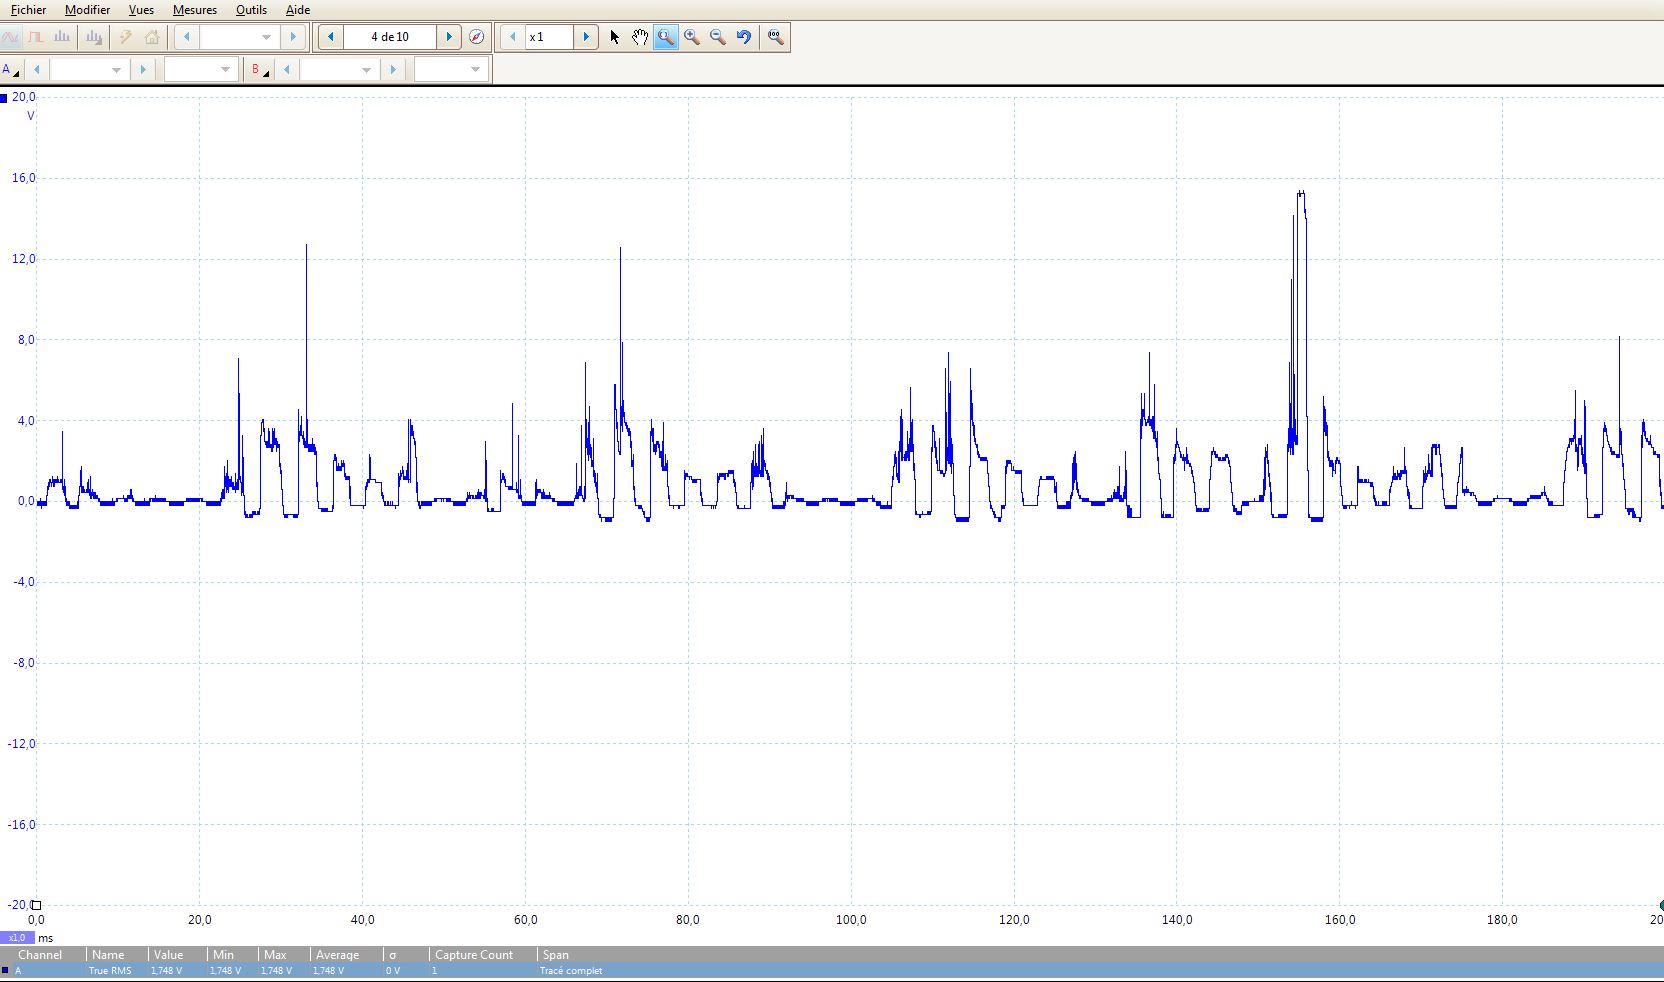
Task: Select the marquee zoom window tool
Action: pos(666,37)
